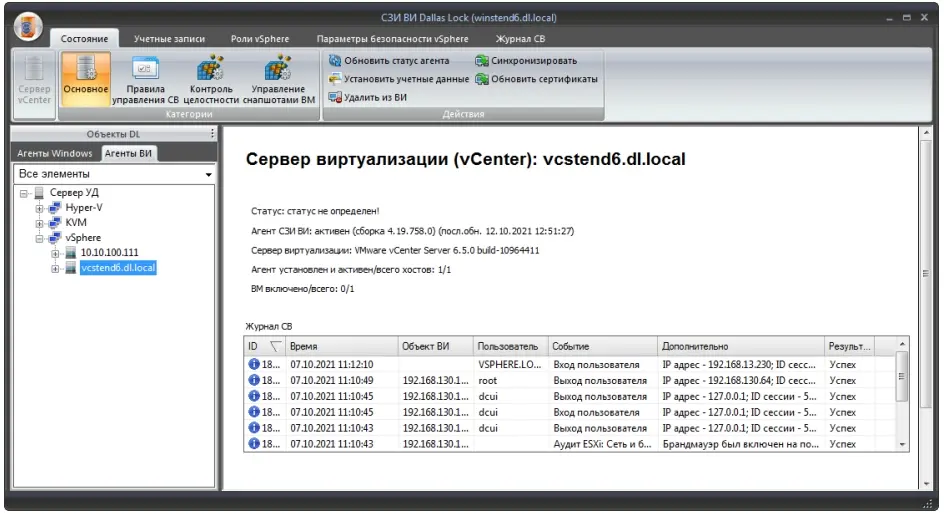The image size is (944, 514).
Task: Click the 10.10.100.111 server icon
Action: [x=70, y=253]
